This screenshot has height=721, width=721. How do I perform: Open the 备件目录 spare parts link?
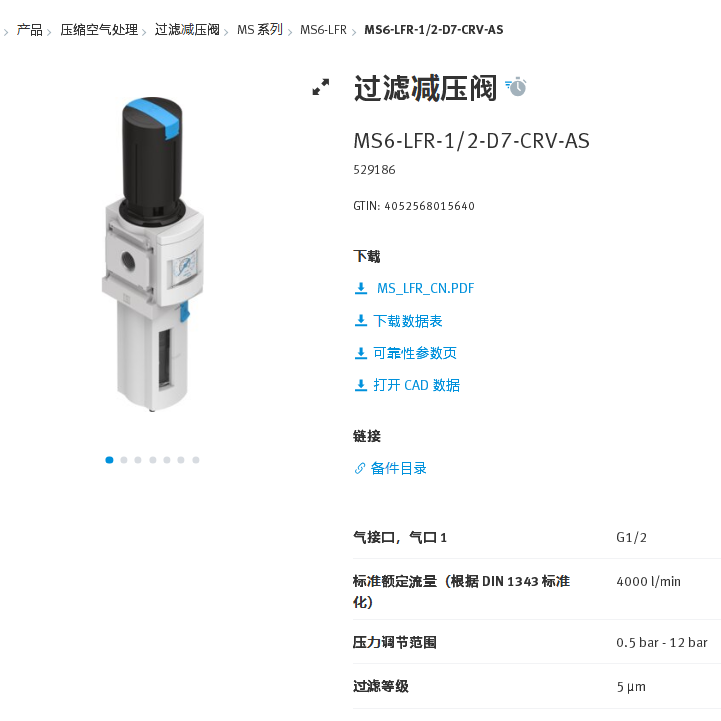click(x=398, y=468)
